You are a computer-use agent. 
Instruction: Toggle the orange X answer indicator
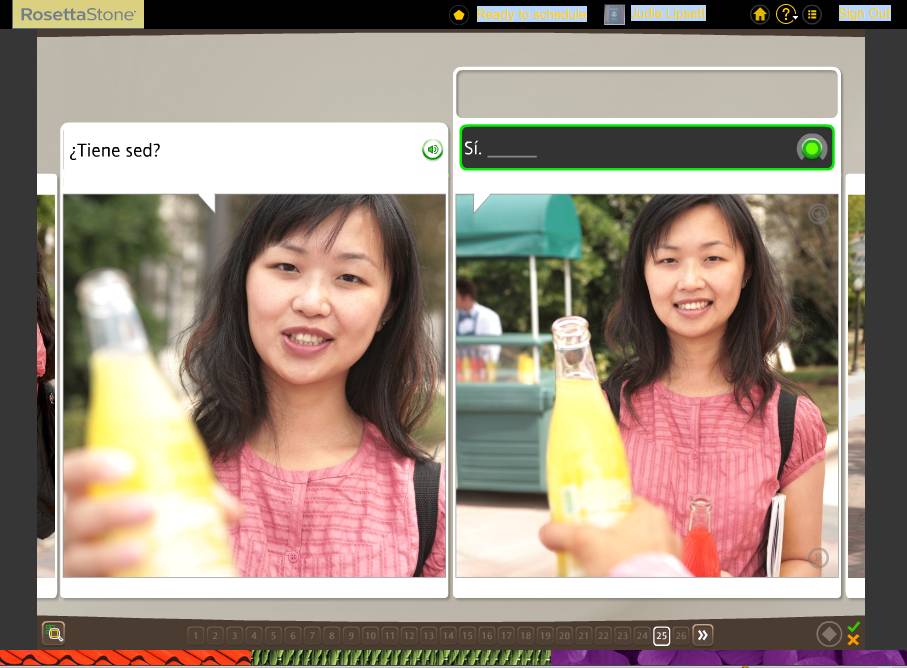pyautogui.click(x=853, y=640)
